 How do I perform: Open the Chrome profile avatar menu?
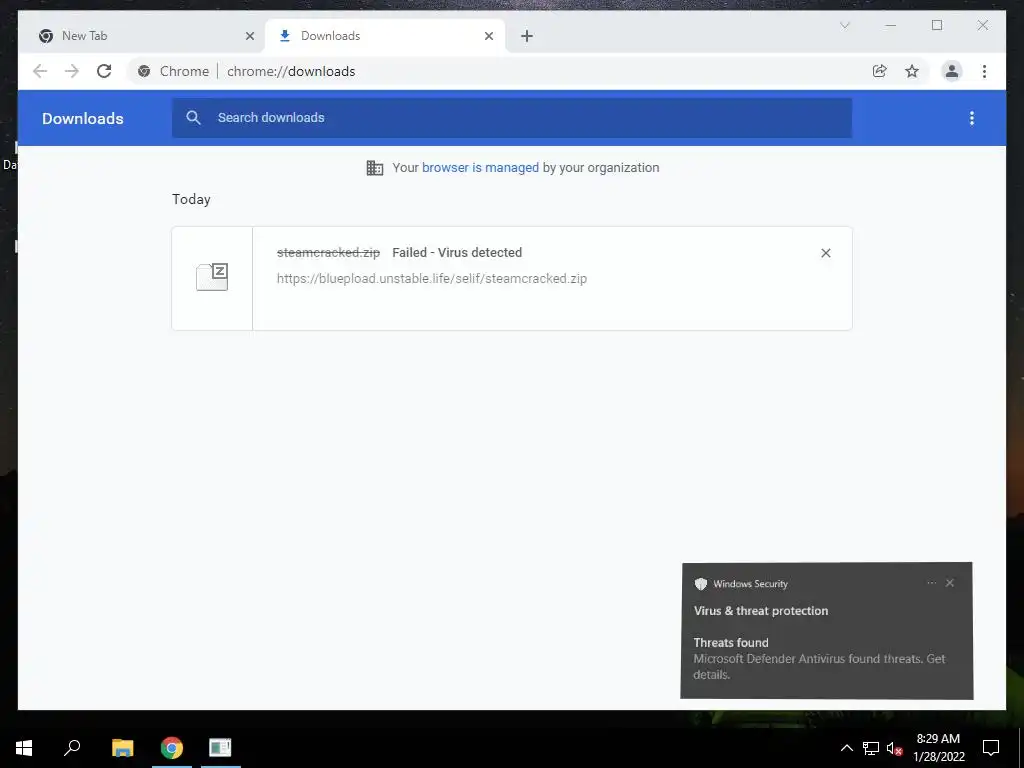952,71
